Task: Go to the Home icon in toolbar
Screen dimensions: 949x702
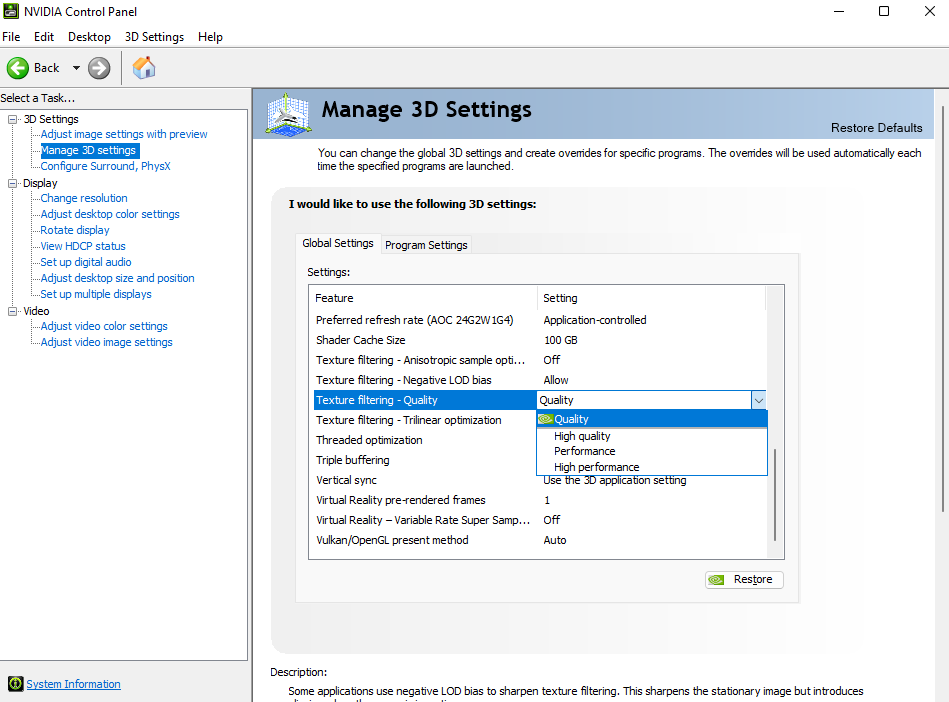Action: [x=144, y=68]
